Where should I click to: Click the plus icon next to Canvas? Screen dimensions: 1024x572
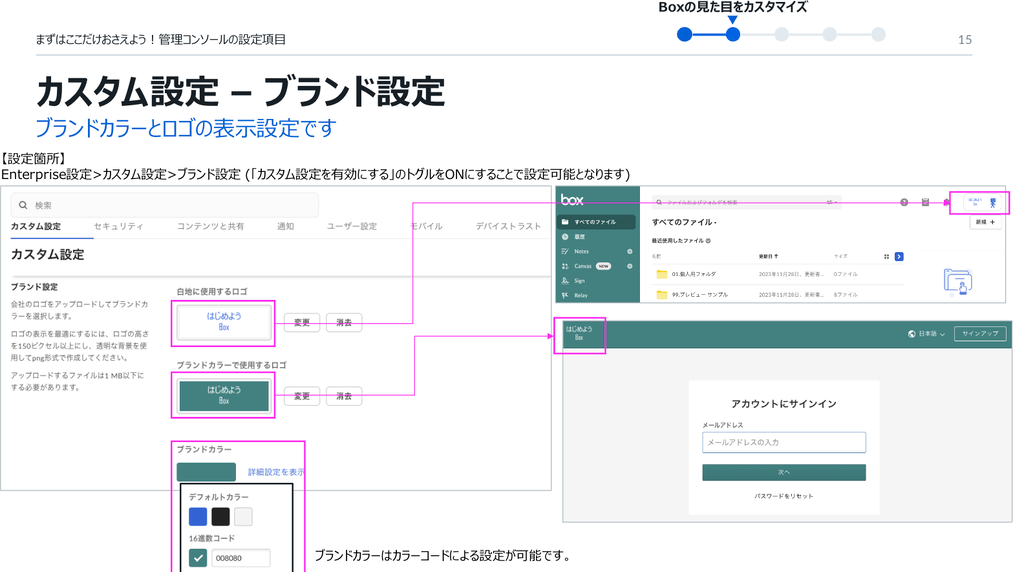[x=629, y=266]
